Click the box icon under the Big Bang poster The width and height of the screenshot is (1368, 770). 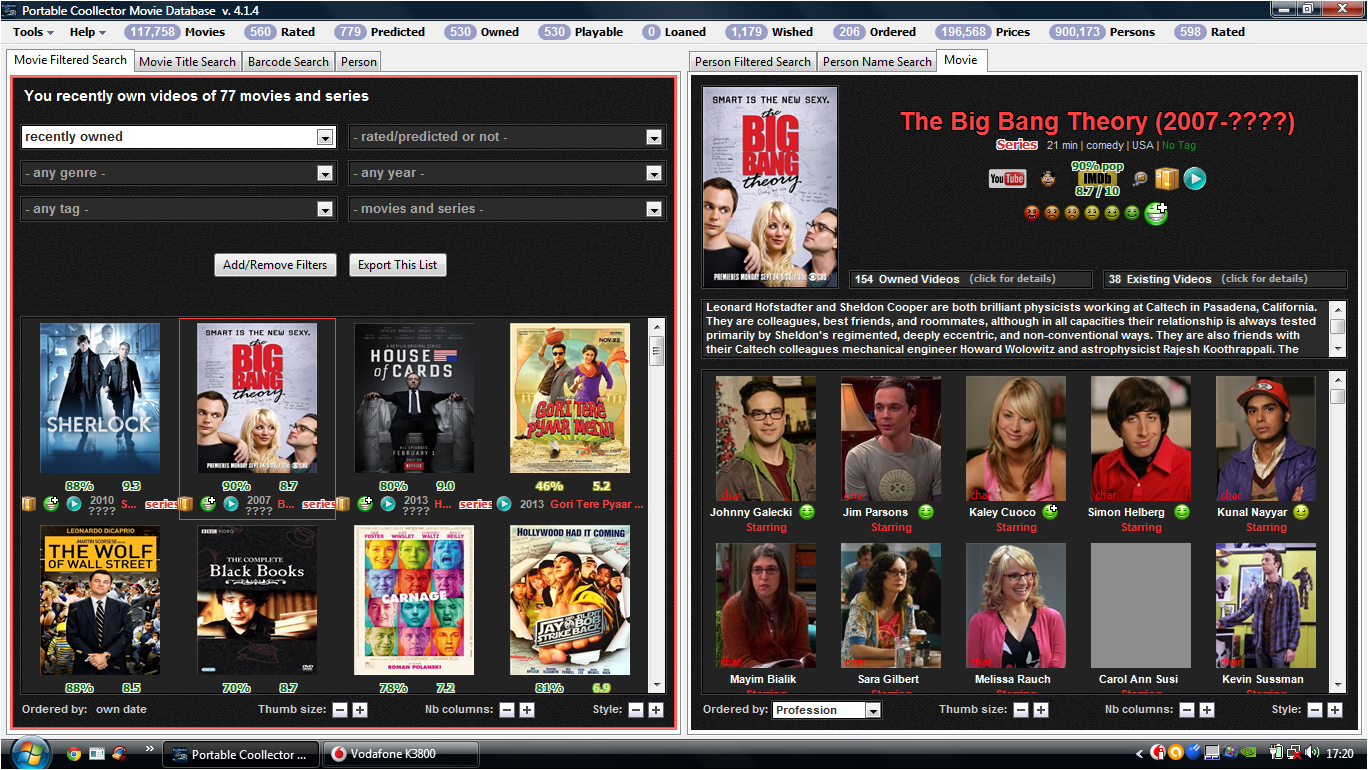[x=185, y=503]
